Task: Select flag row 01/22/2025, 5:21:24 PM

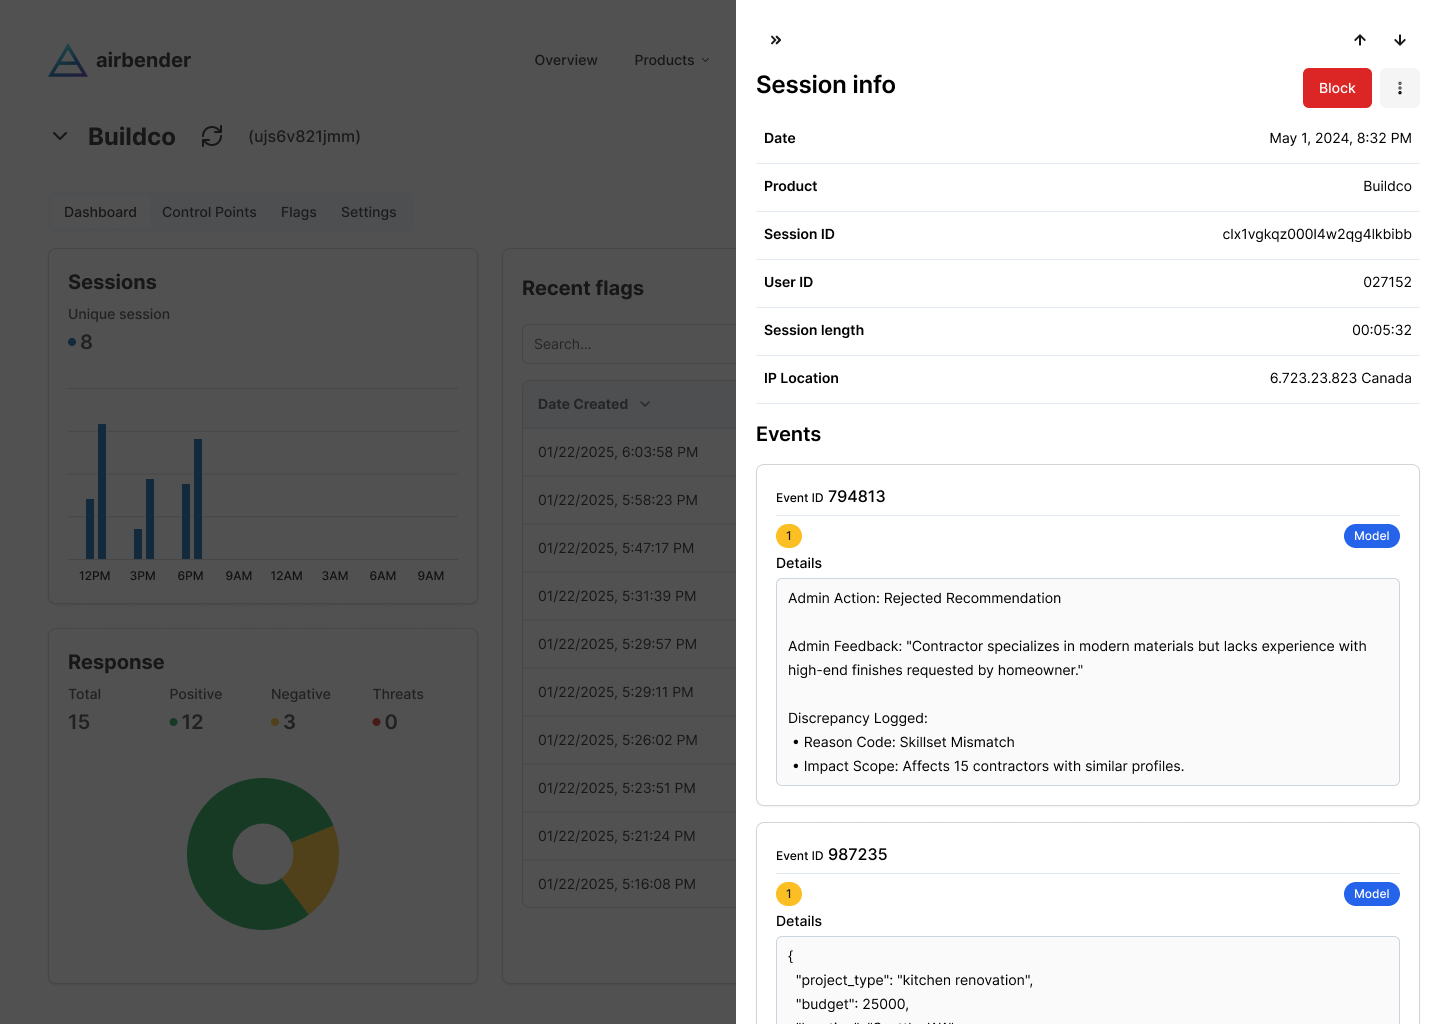Action: [629, 836]
